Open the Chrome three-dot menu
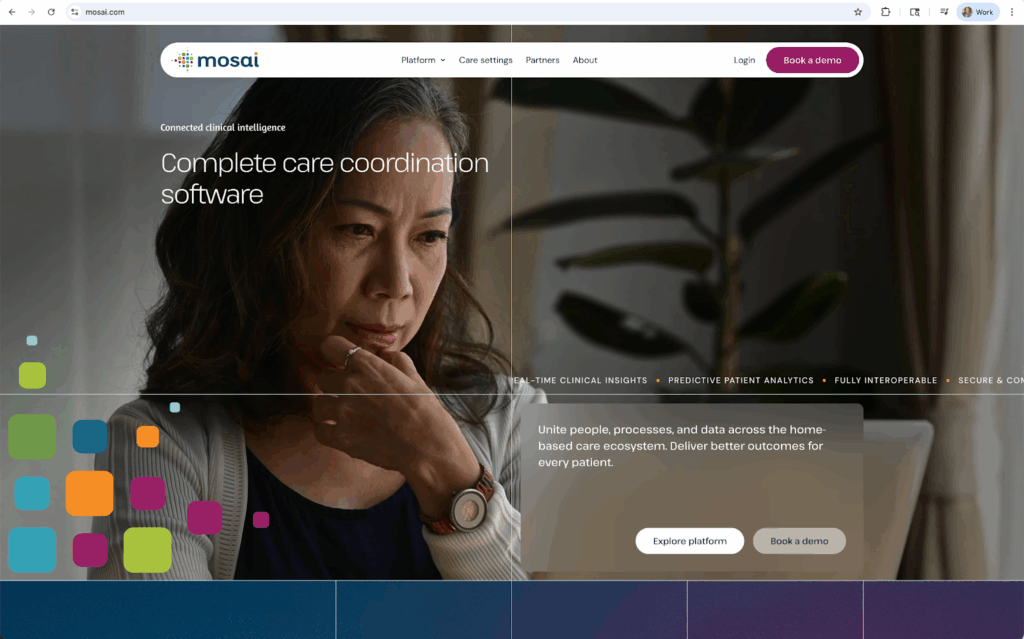This screenshot has height=639, width=1024. [x=1012, y=12]
